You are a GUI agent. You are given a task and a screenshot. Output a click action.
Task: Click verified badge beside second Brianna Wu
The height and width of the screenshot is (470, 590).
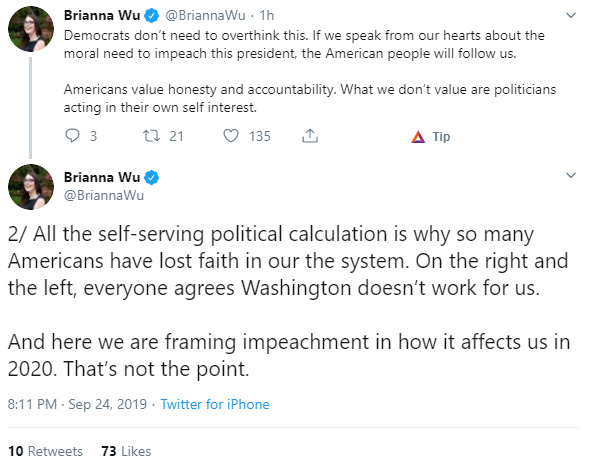point(151,177)
